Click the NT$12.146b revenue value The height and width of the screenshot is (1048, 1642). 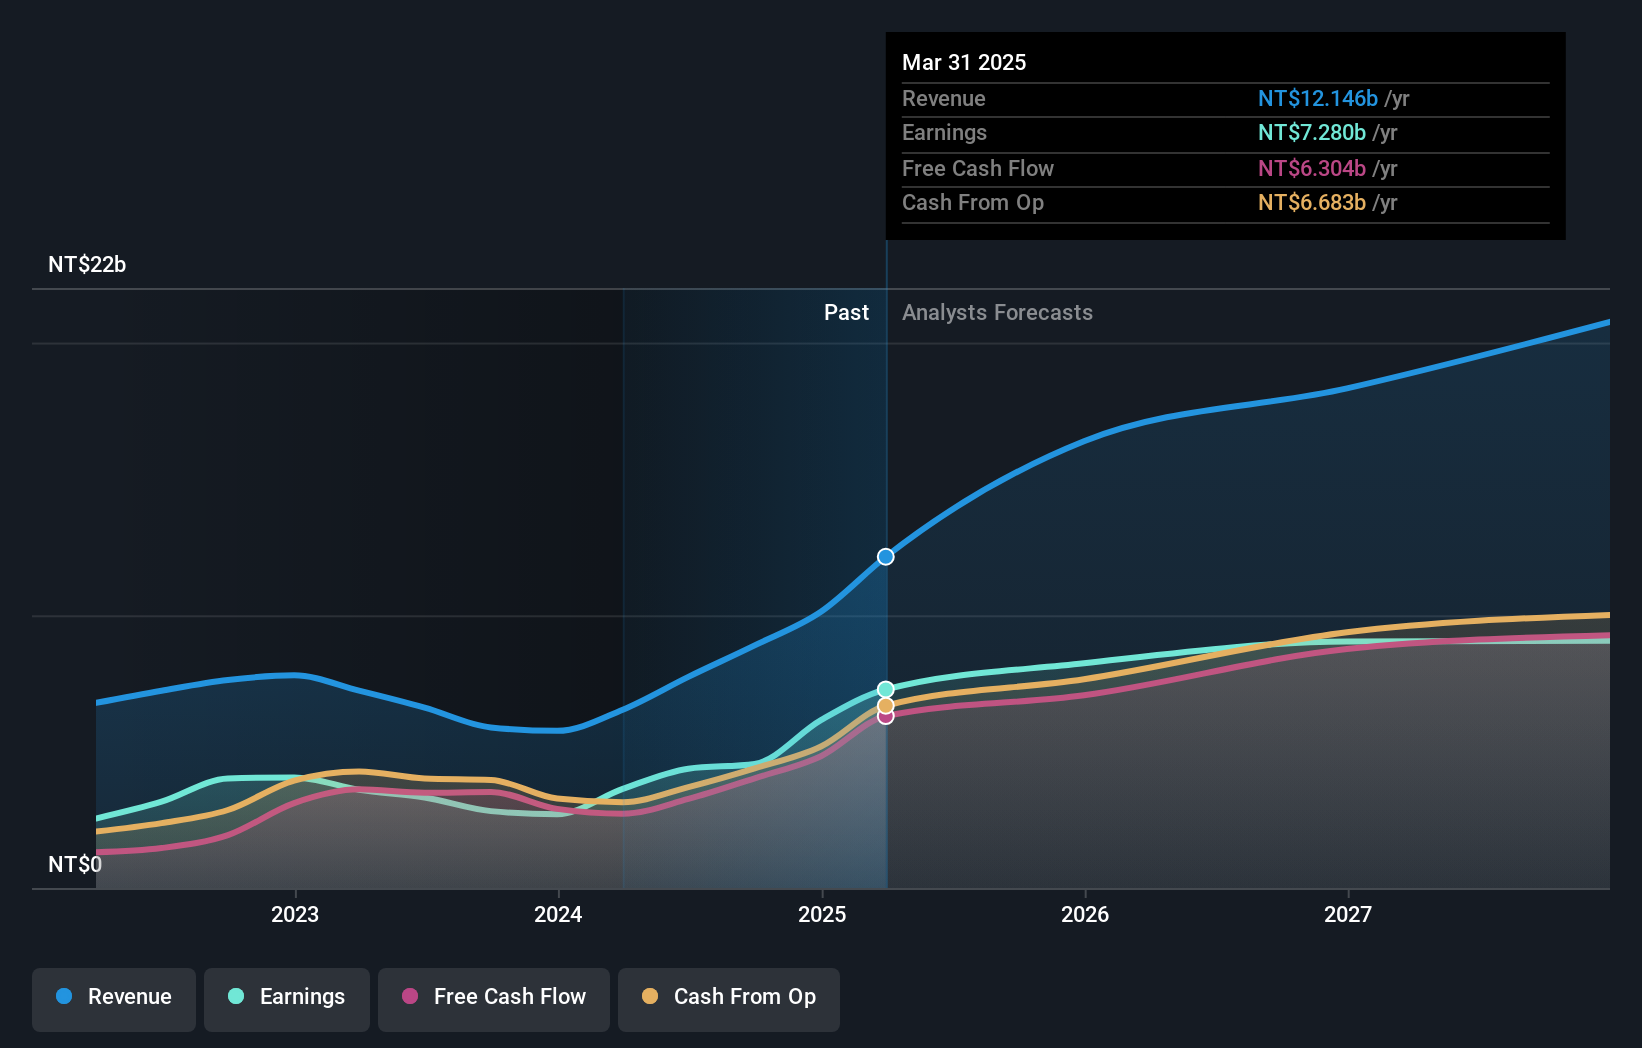(x=1318, y=98)
